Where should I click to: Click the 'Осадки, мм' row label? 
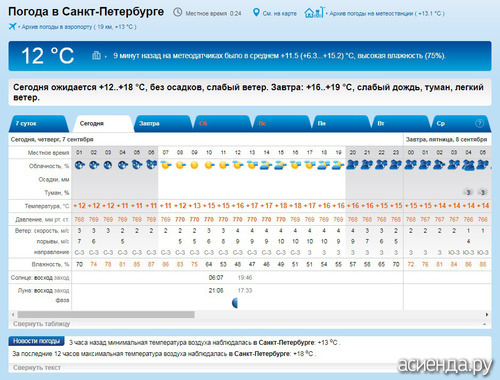[x=54, y=179]
